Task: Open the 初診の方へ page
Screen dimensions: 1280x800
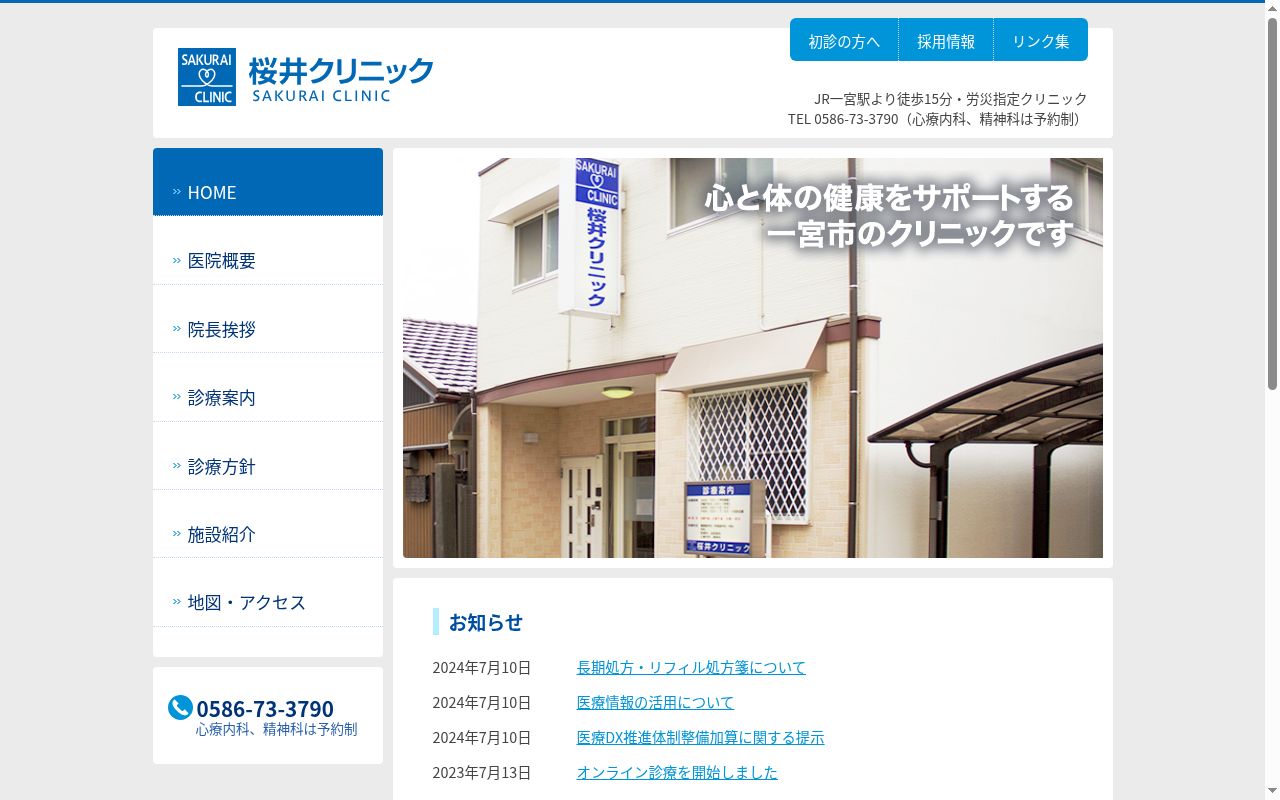Action: [x=844, y=41]
